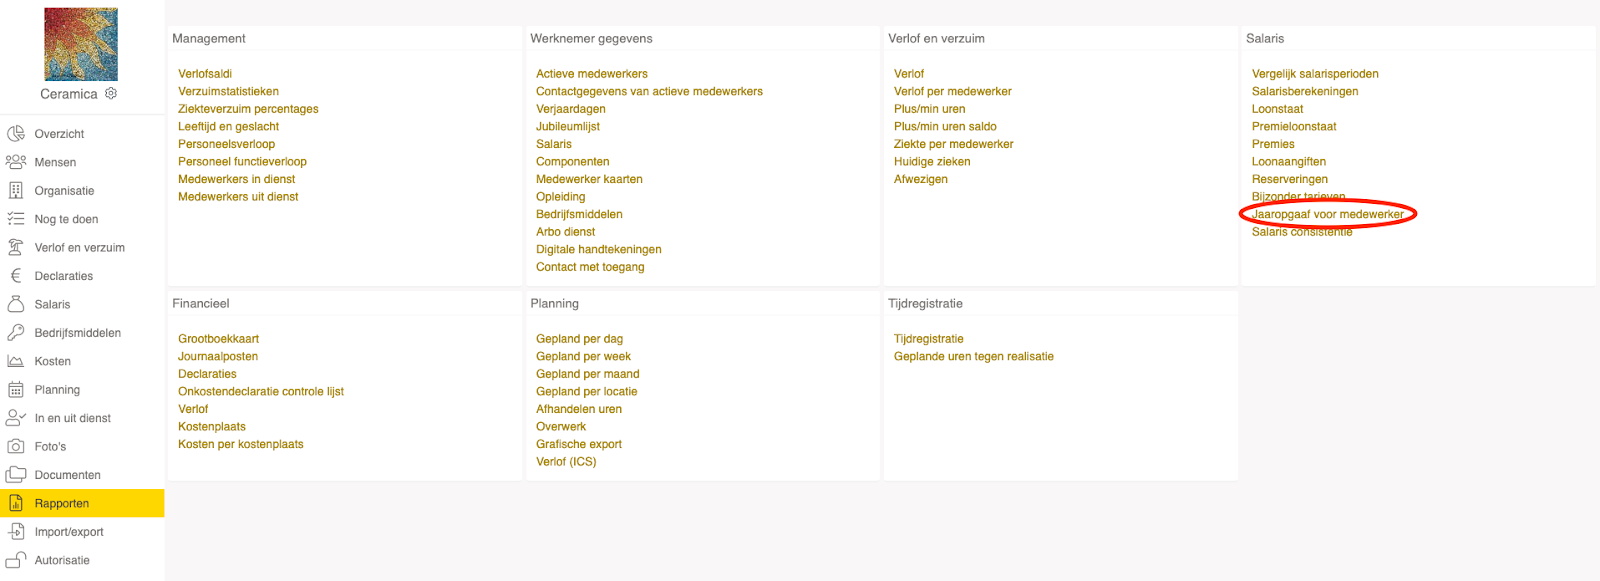
Task: Click the Ceramica company logo thumbnail
Action: [81, 45]
